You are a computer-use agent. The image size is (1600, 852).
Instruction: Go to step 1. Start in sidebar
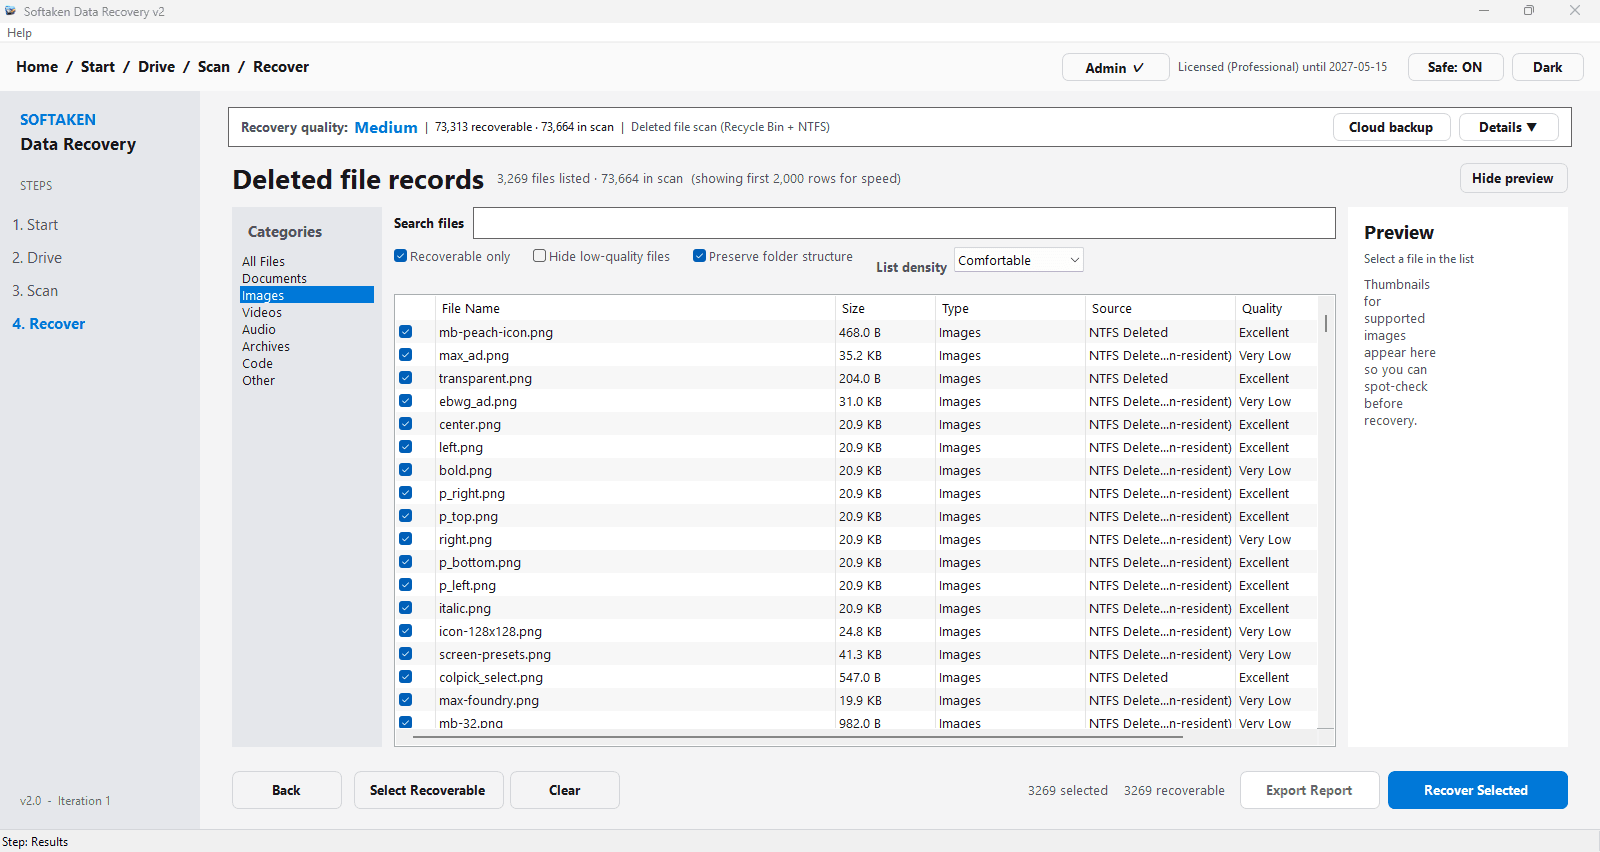(35, 225)
